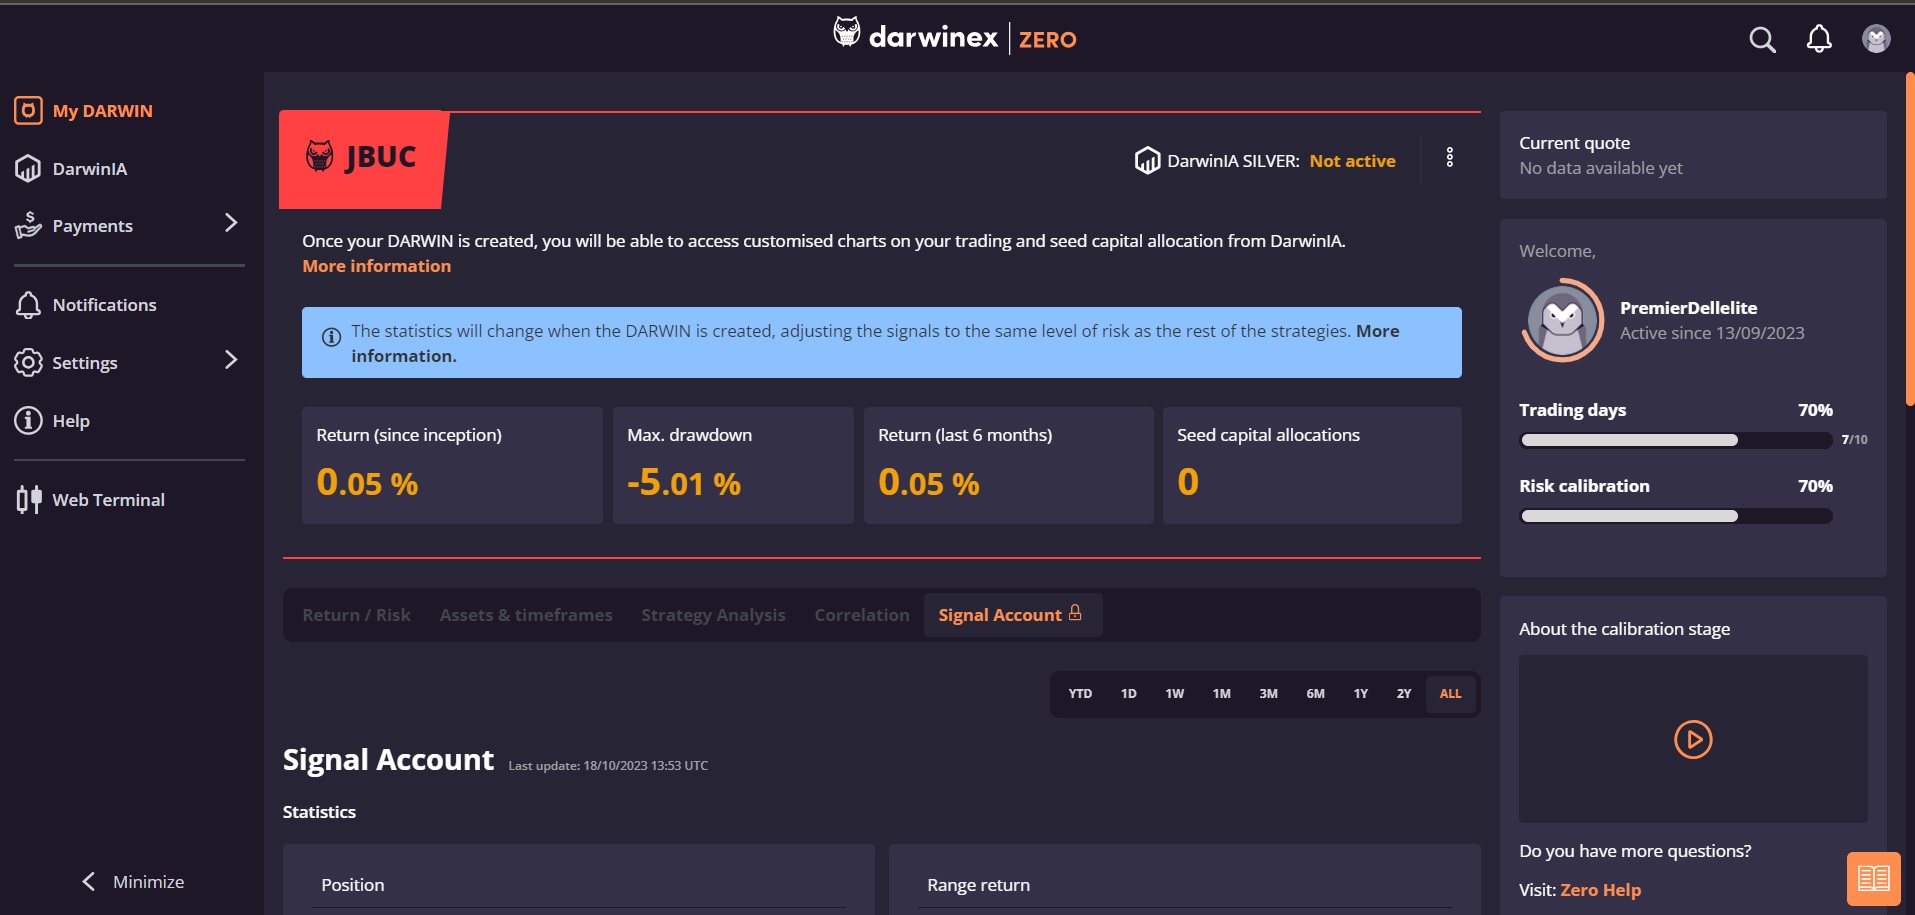Open the notification bell in header
The width and height of the screenshot is (1915, 915).
tap(1819, 39)
